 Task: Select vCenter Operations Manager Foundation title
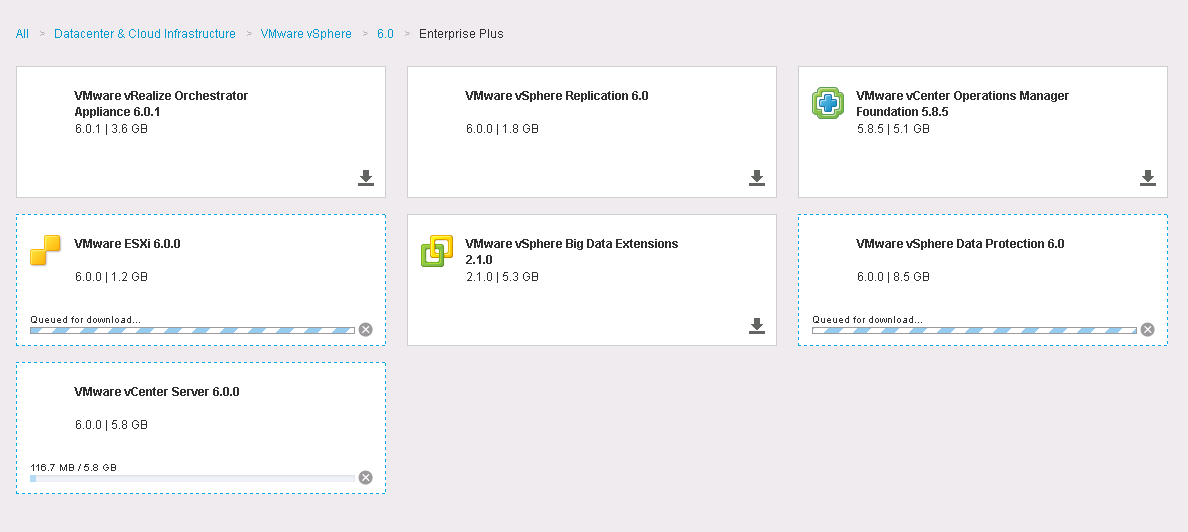(x=962, y=104)
